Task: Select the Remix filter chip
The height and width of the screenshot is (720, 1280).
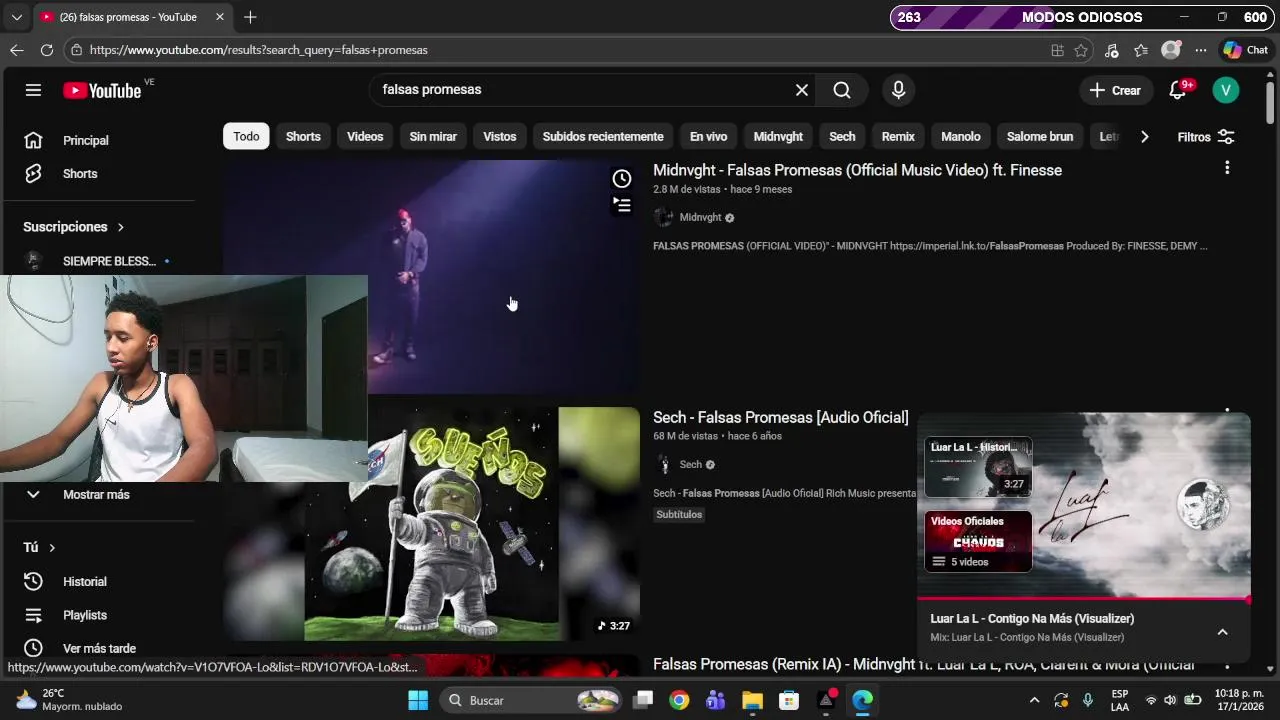Action: (898, 137)
